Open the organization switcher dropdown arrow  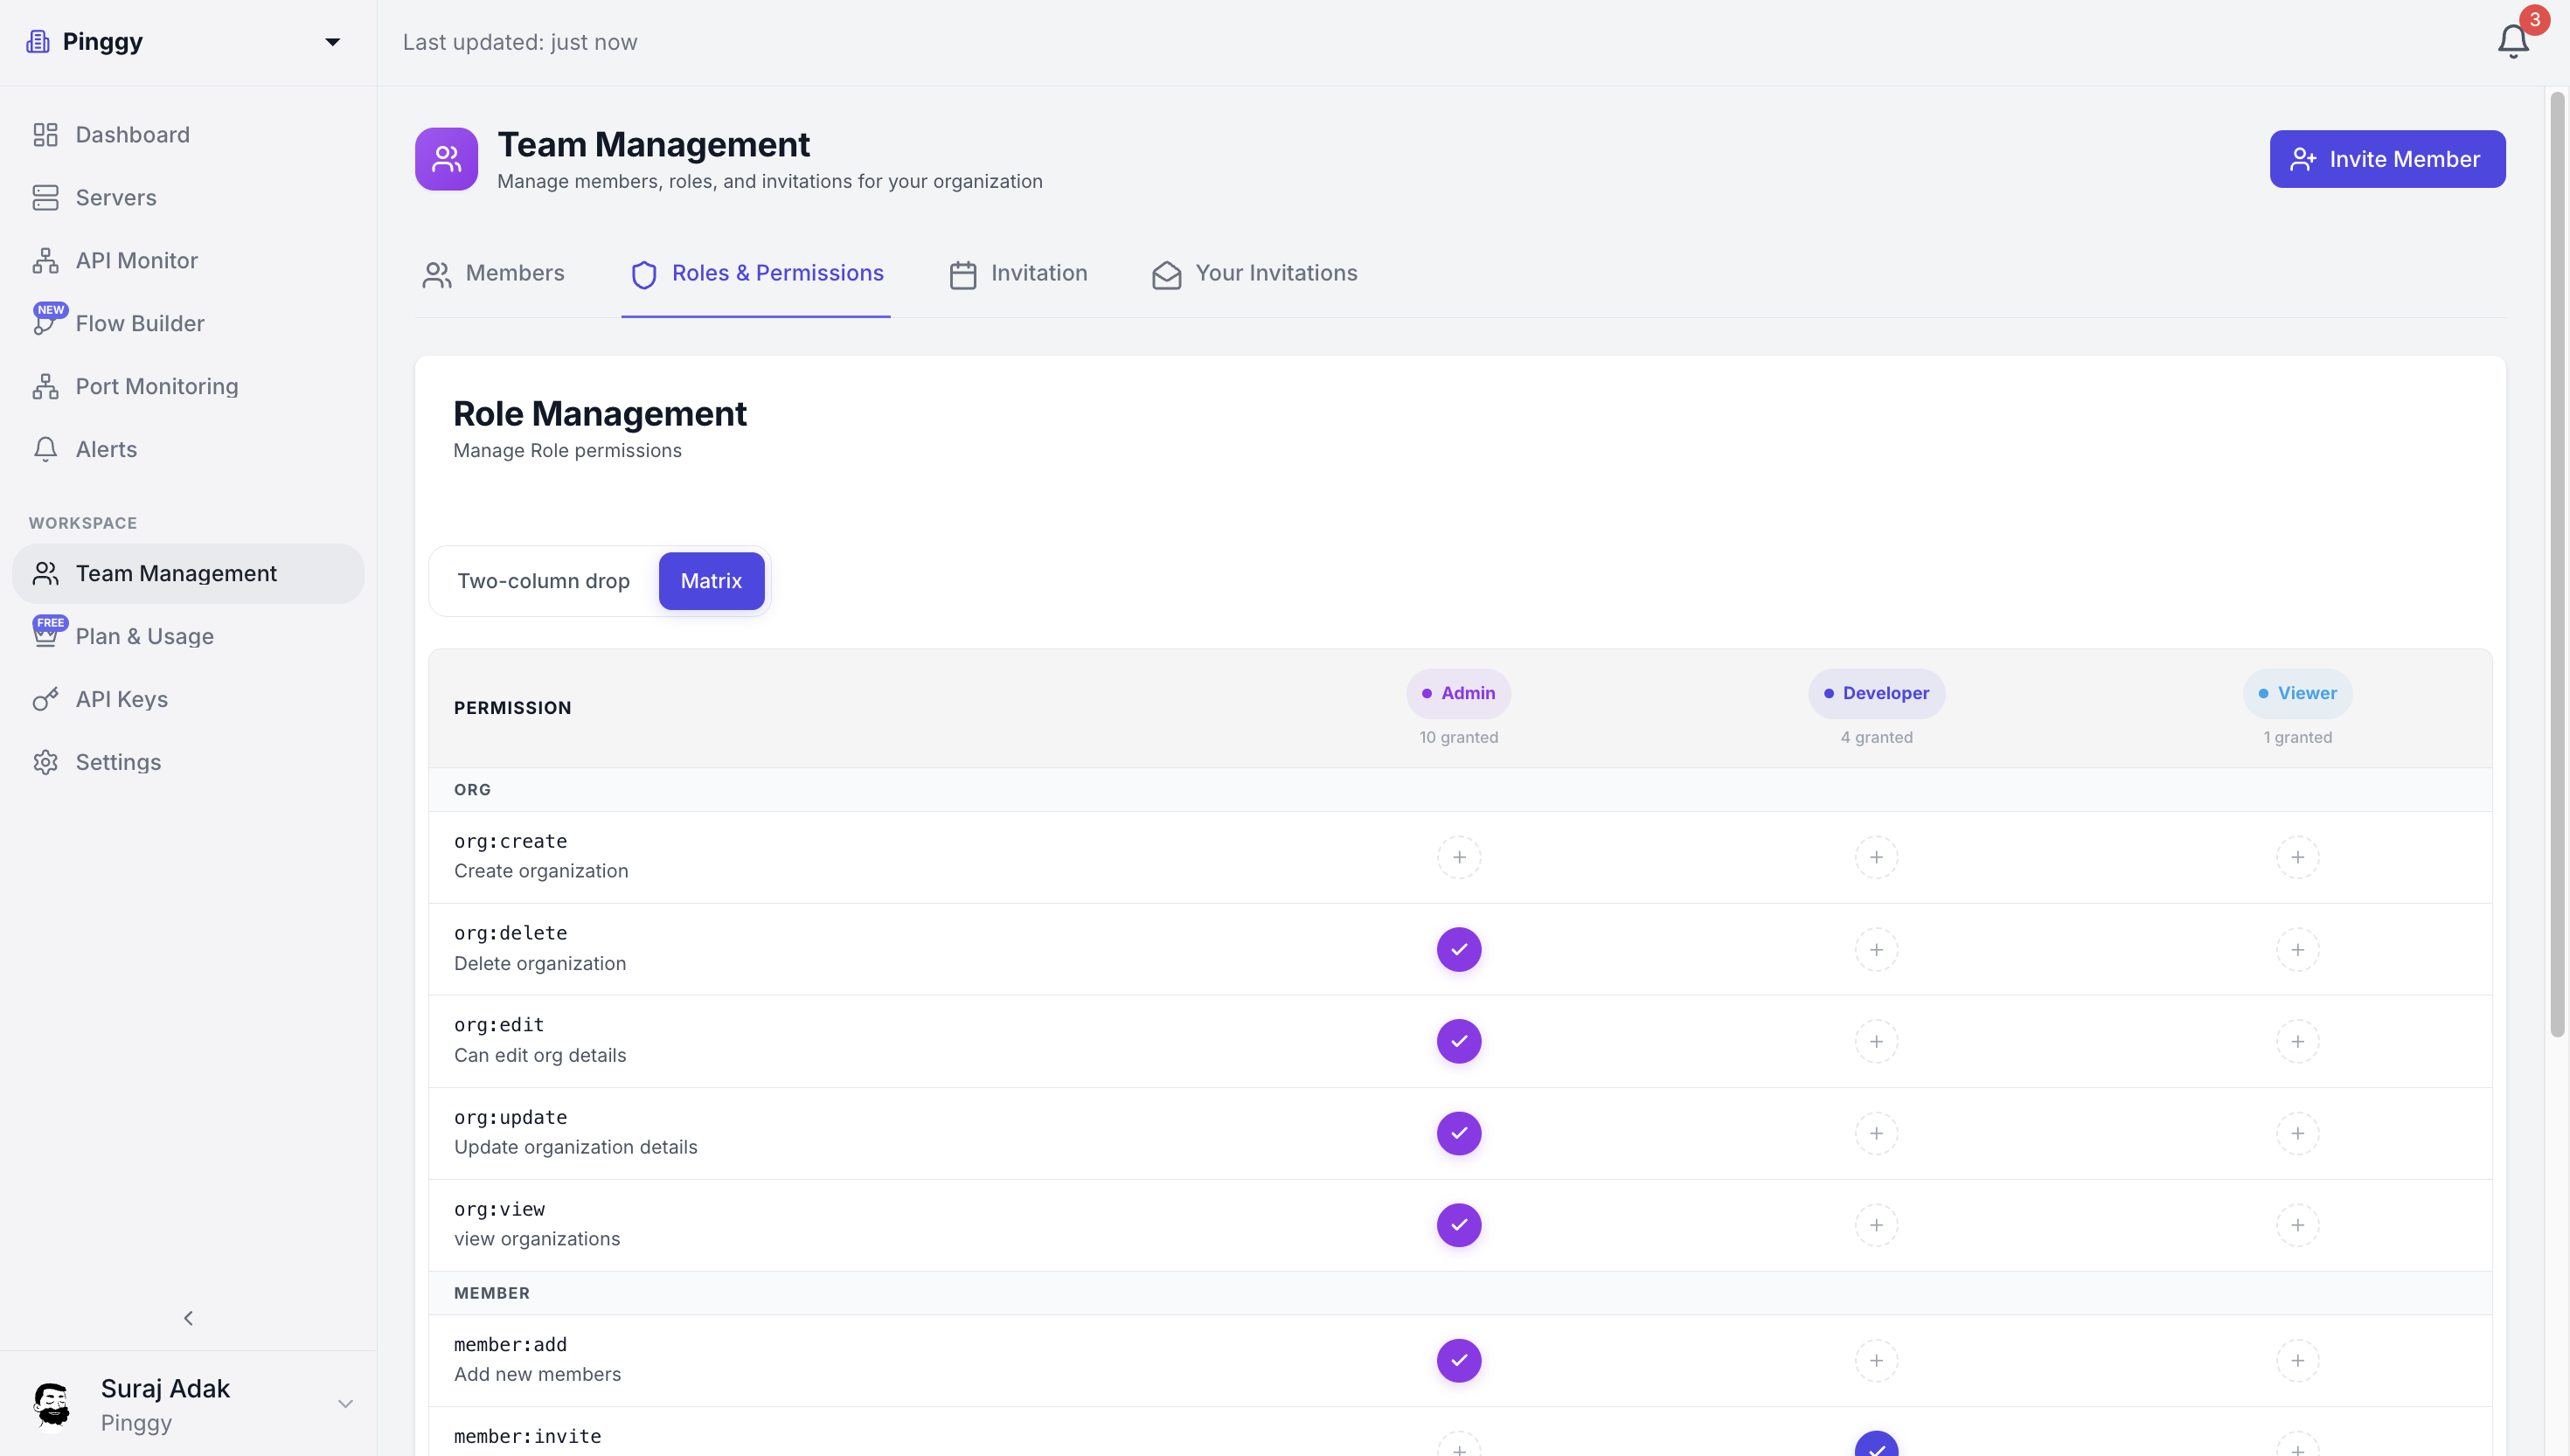[332, 42]
